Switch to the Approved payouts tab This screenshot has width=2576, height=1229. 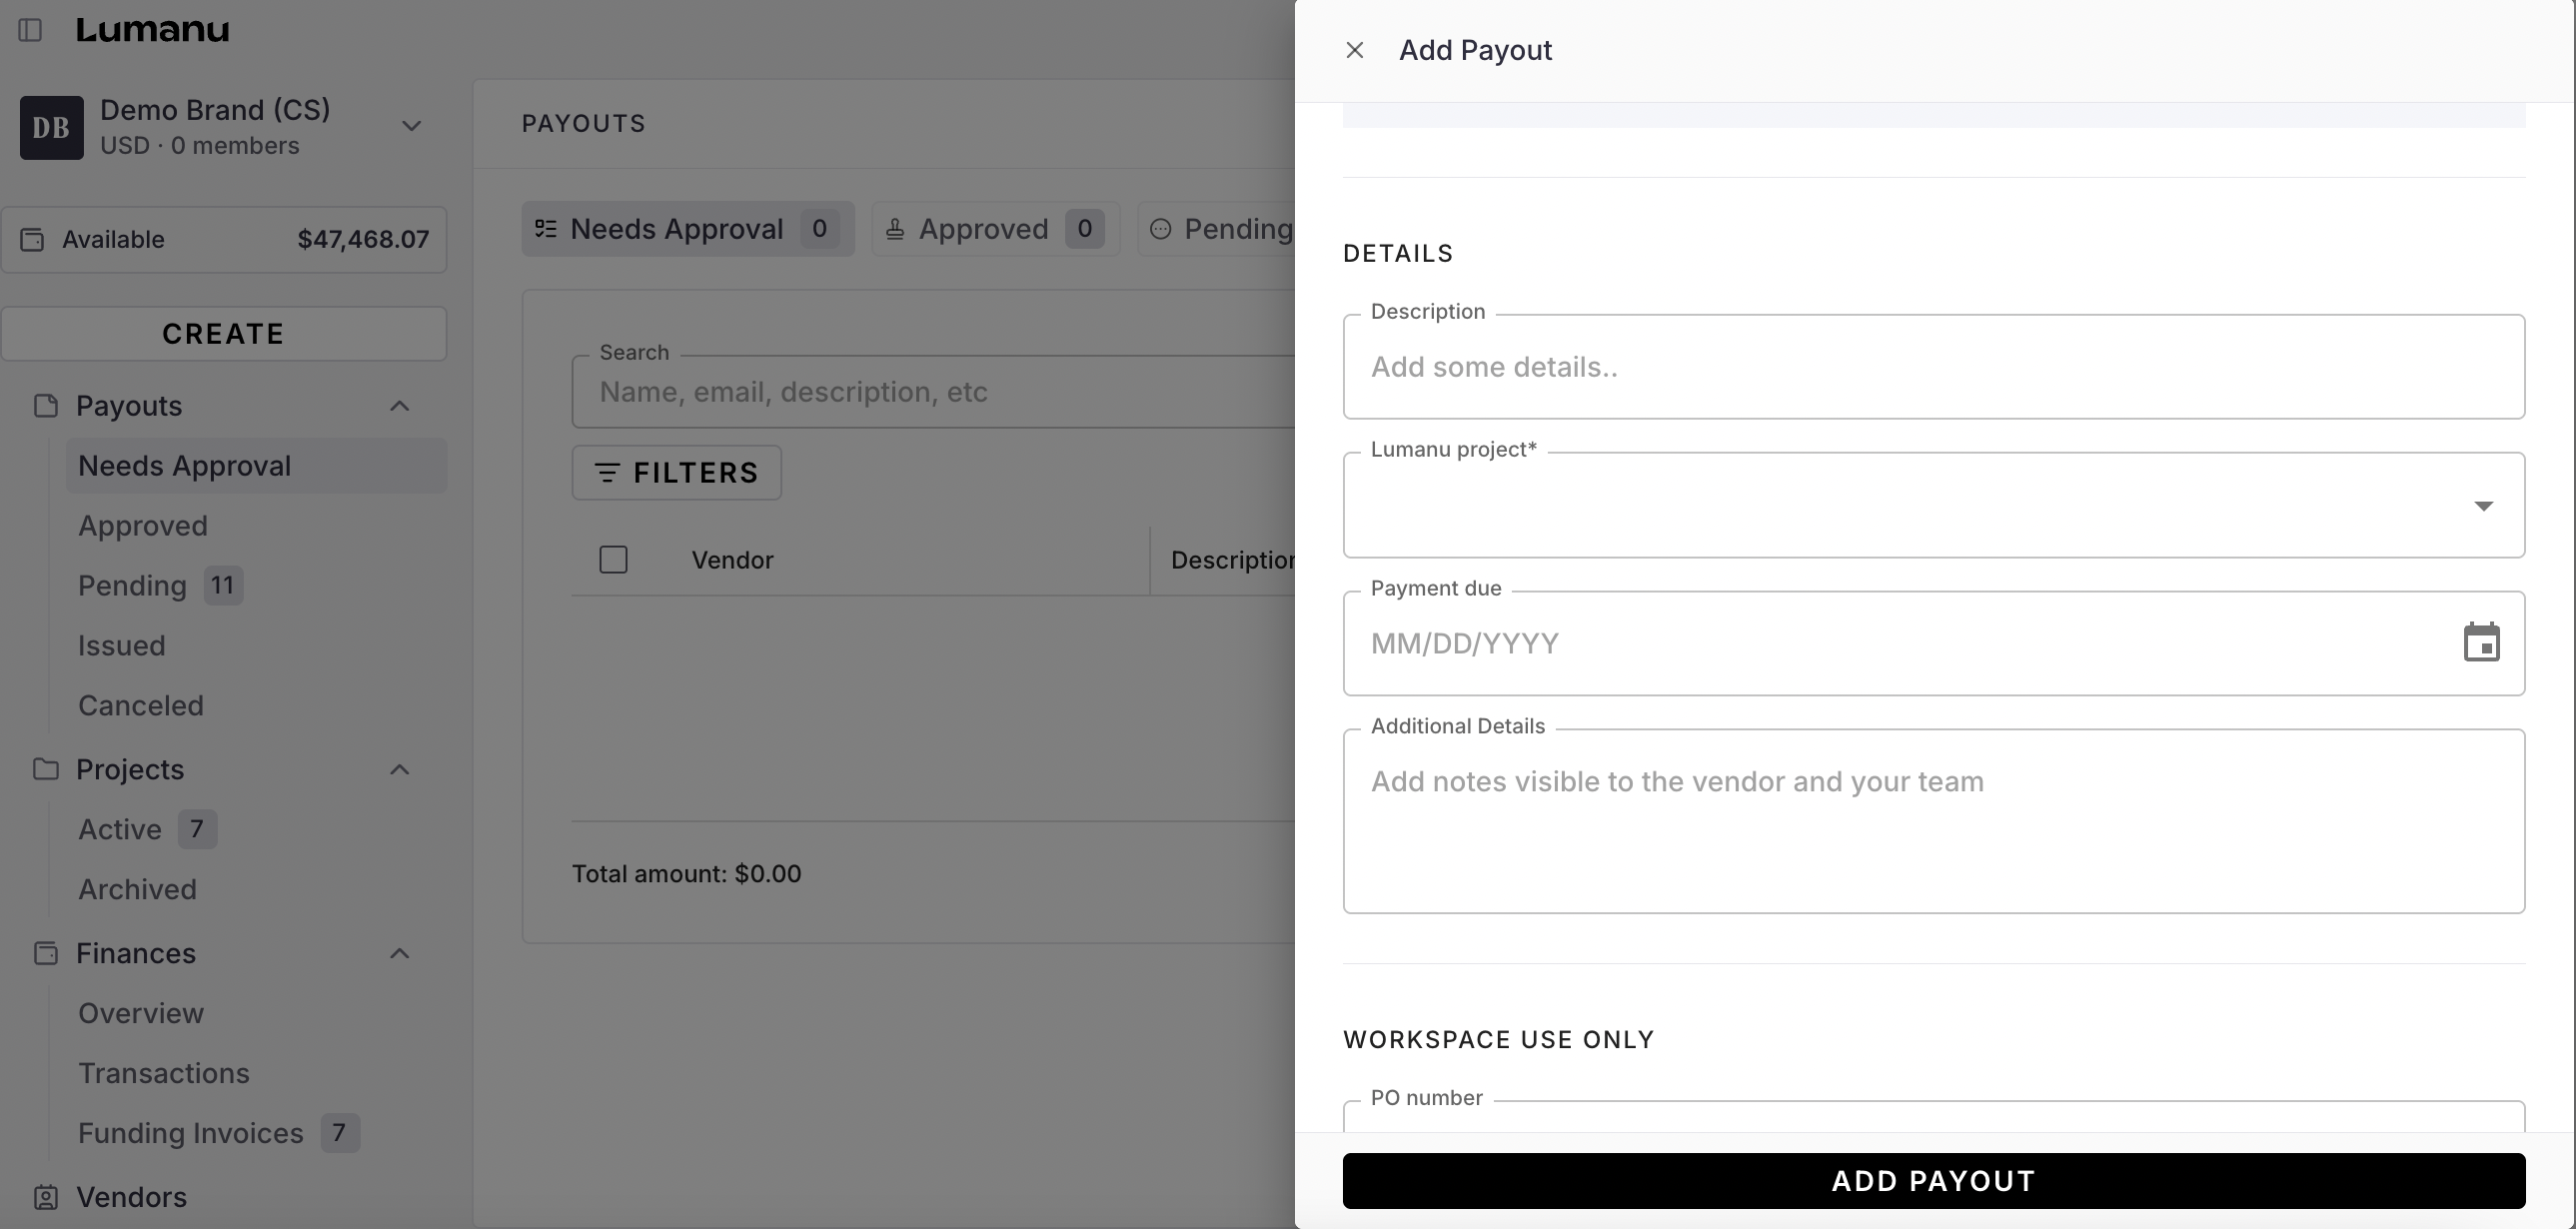coord(994,229)
